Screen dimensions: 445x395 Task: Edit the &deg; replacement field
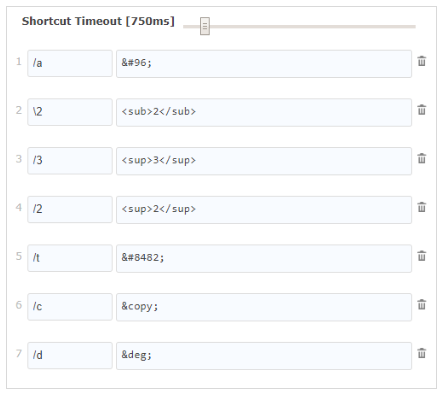[x=264, y=356]
